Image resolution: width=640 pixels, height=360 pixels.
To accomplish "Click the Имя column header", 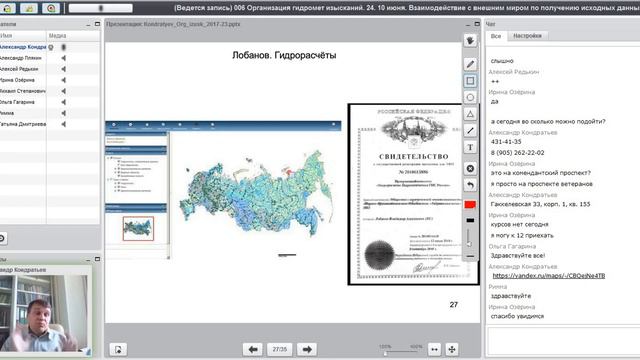I will [23, 36].
